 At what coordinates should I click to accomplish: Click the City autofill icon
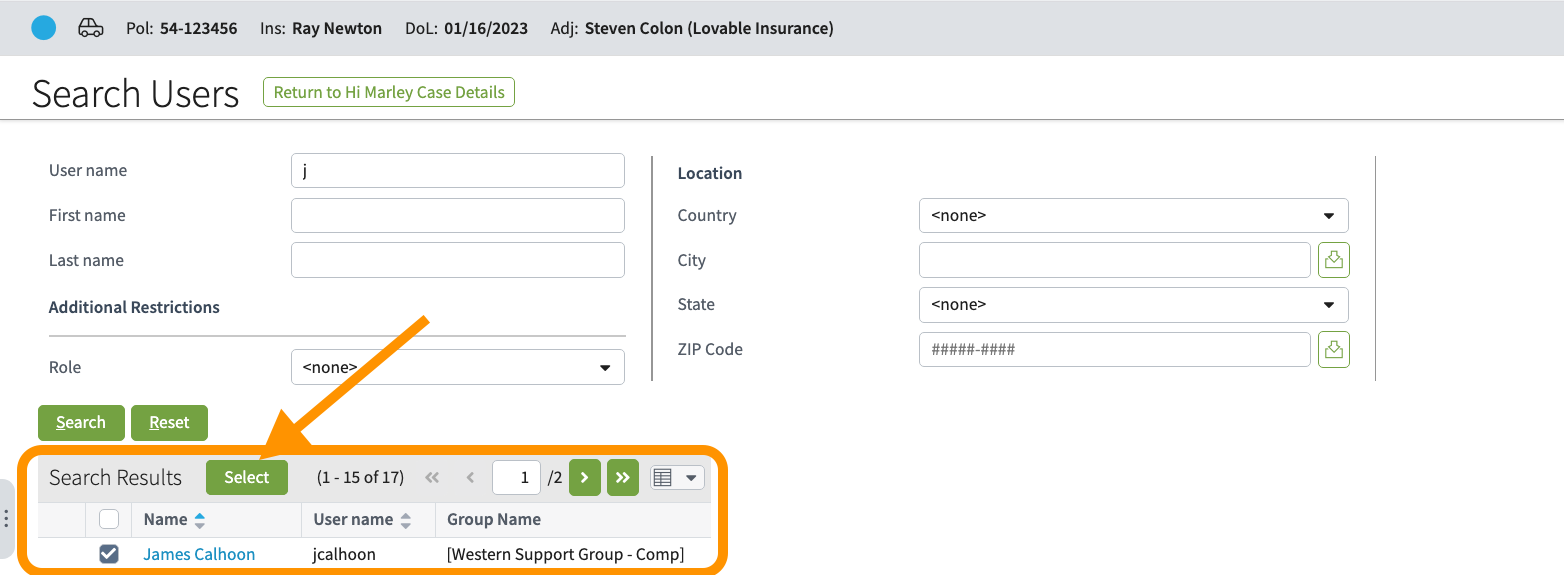point(1333,260)
